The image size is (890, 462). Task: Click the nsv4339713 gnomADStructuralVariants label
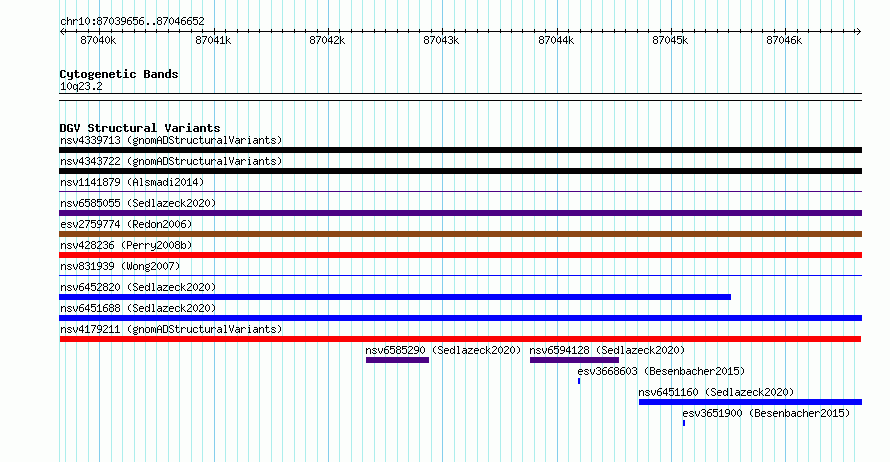tap(171, 140)
